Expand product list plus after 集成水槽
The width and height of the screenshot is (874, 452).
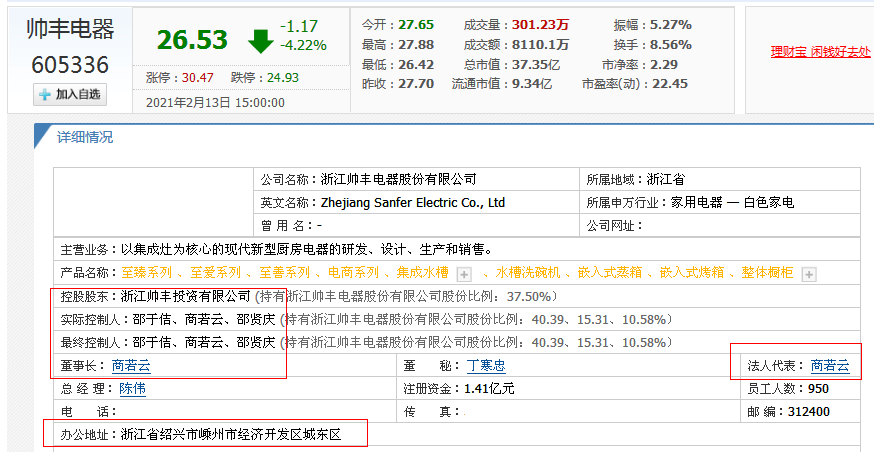click(x=464, y=274)
